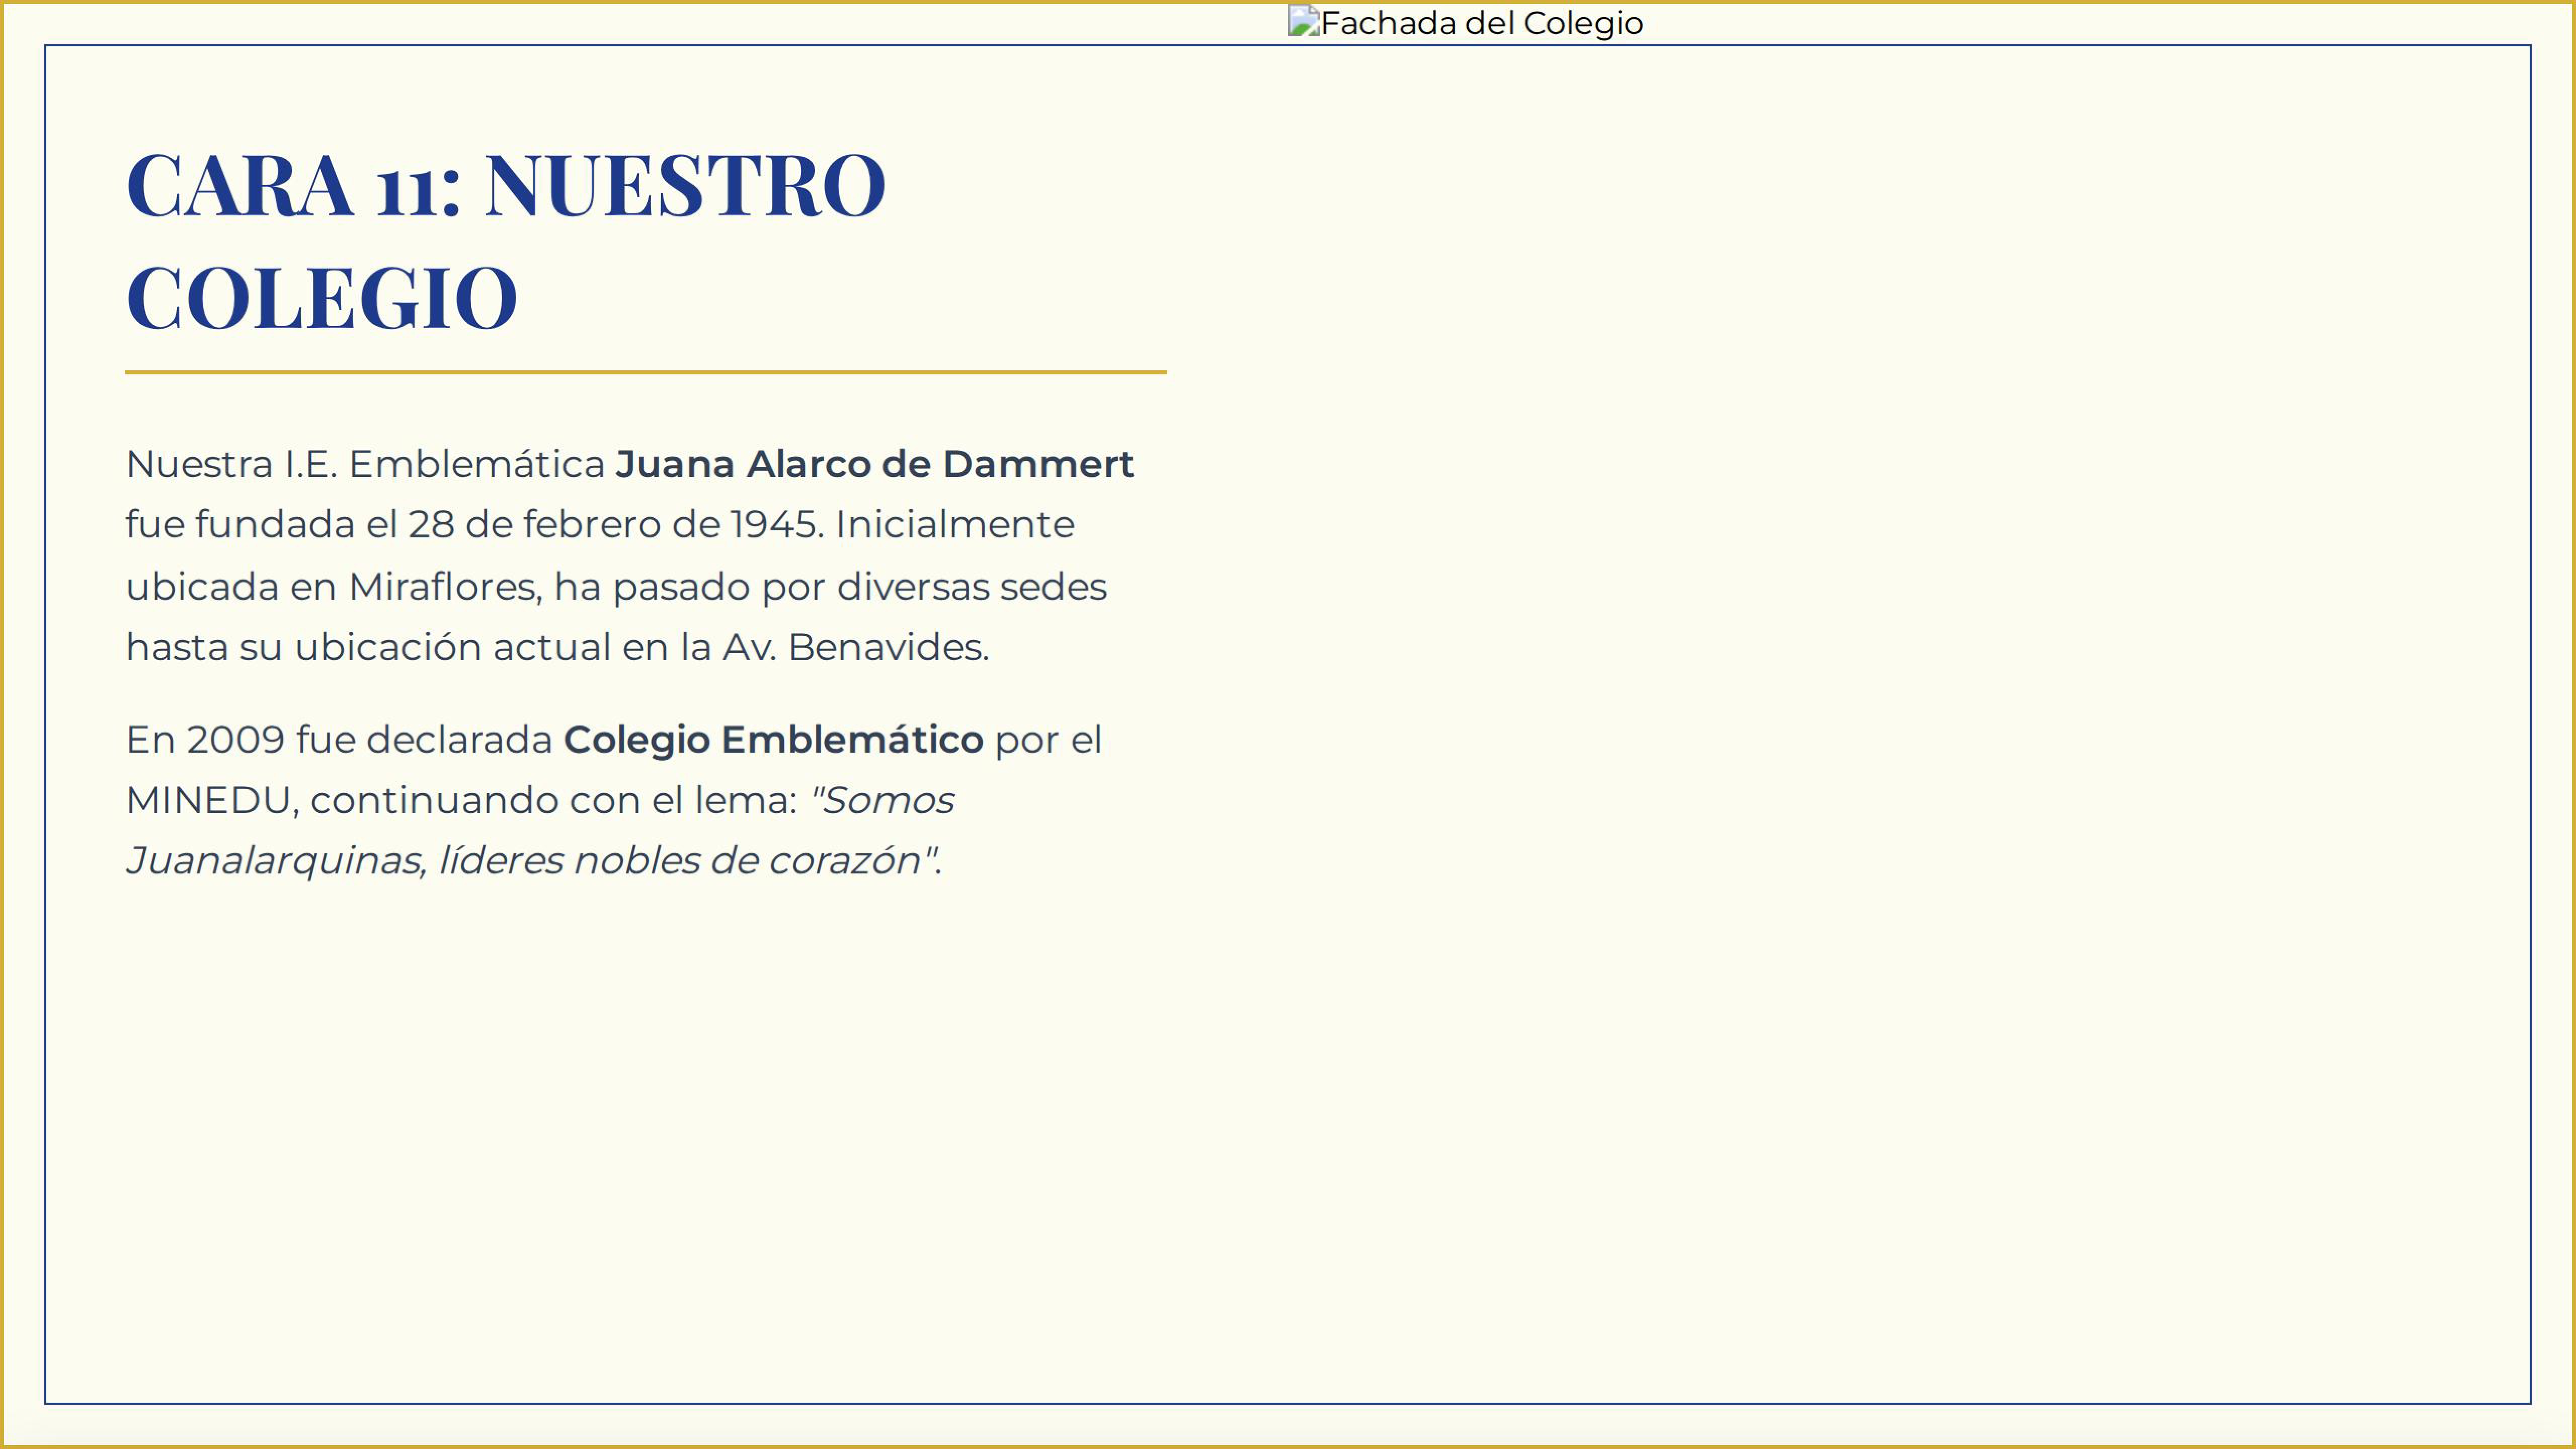Click the italic motto 'Somos Juanalarquinas, líderes nobles de corazón'
Viewport: 2576px width, 1449px height.
coord(540,830)
